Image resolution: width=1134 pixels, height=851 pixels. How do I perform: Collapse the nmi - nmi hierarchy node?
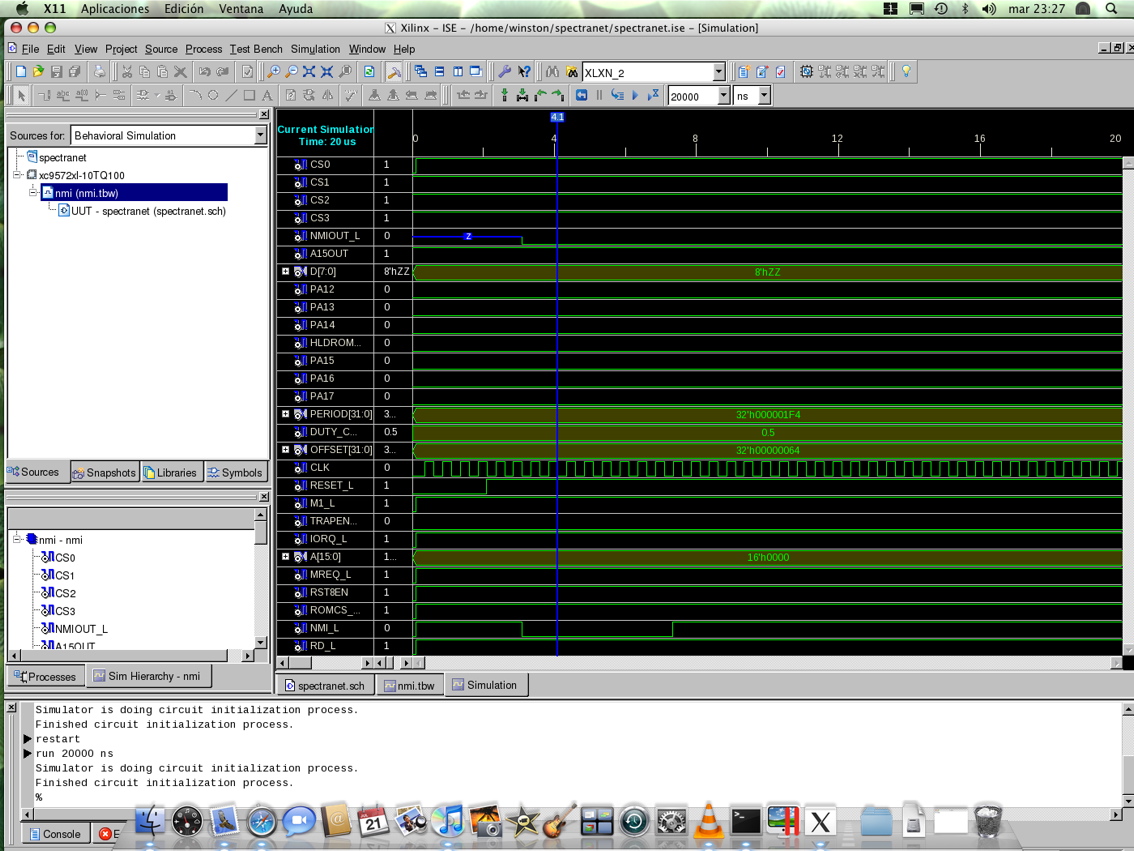point(17,539)
